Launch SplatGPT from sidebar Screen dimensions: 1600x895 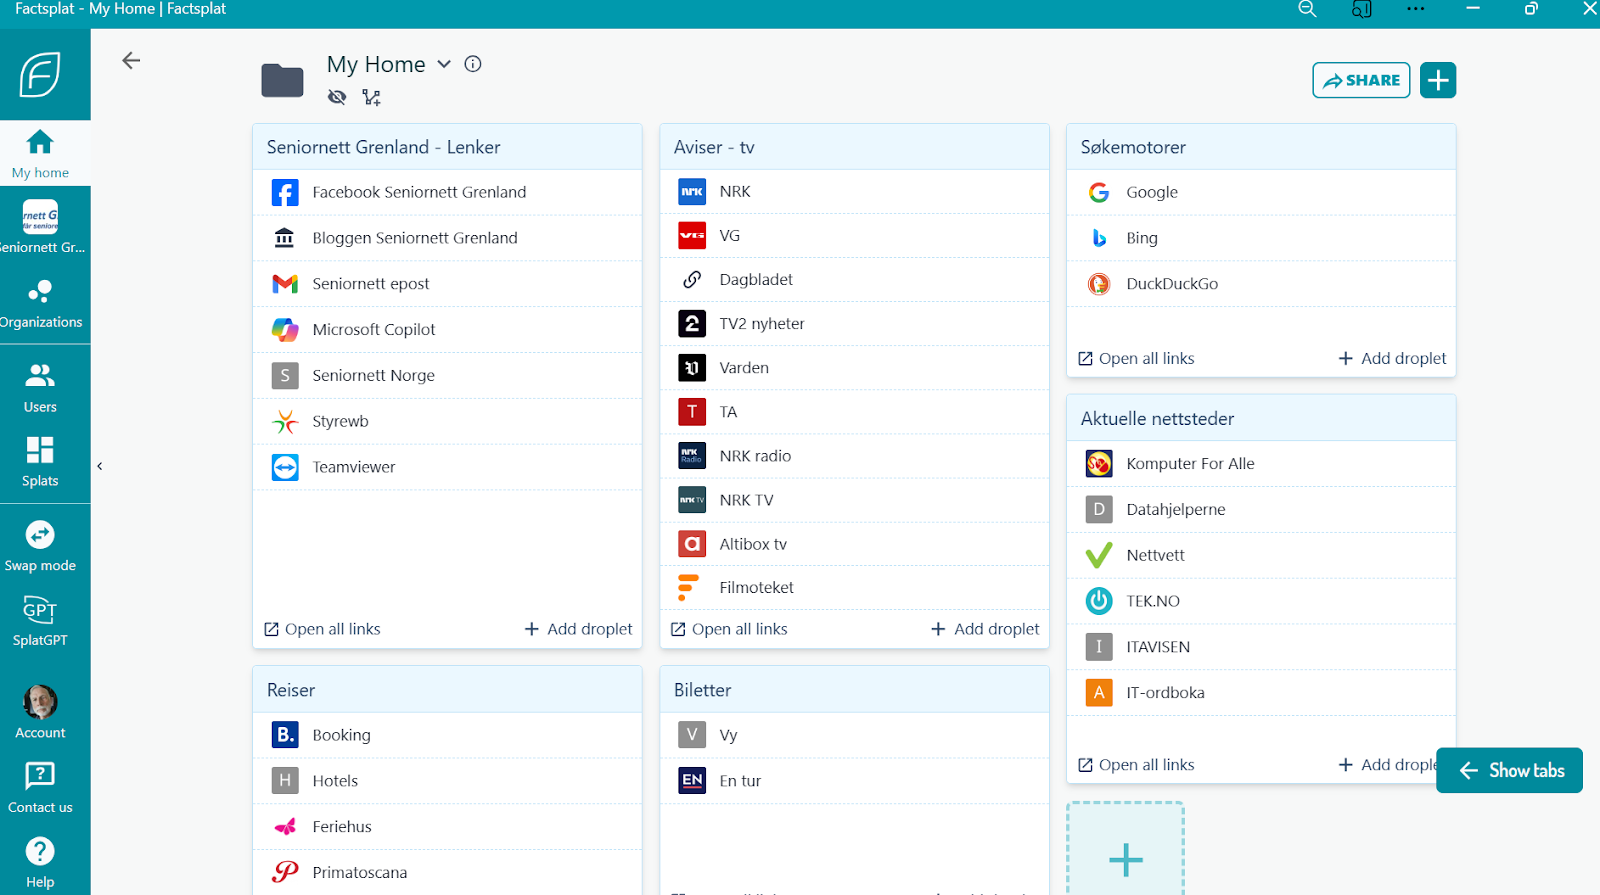(x=40, y=621)
